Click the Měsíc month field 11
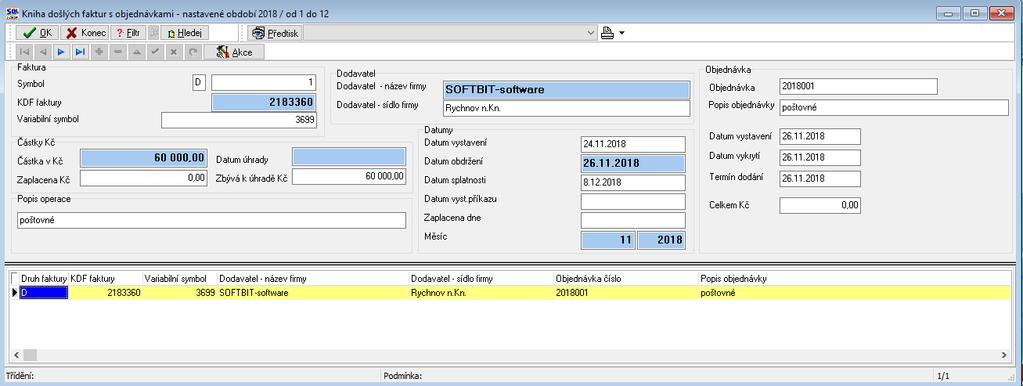1023x386 pixels. click(x=608, y=241)
